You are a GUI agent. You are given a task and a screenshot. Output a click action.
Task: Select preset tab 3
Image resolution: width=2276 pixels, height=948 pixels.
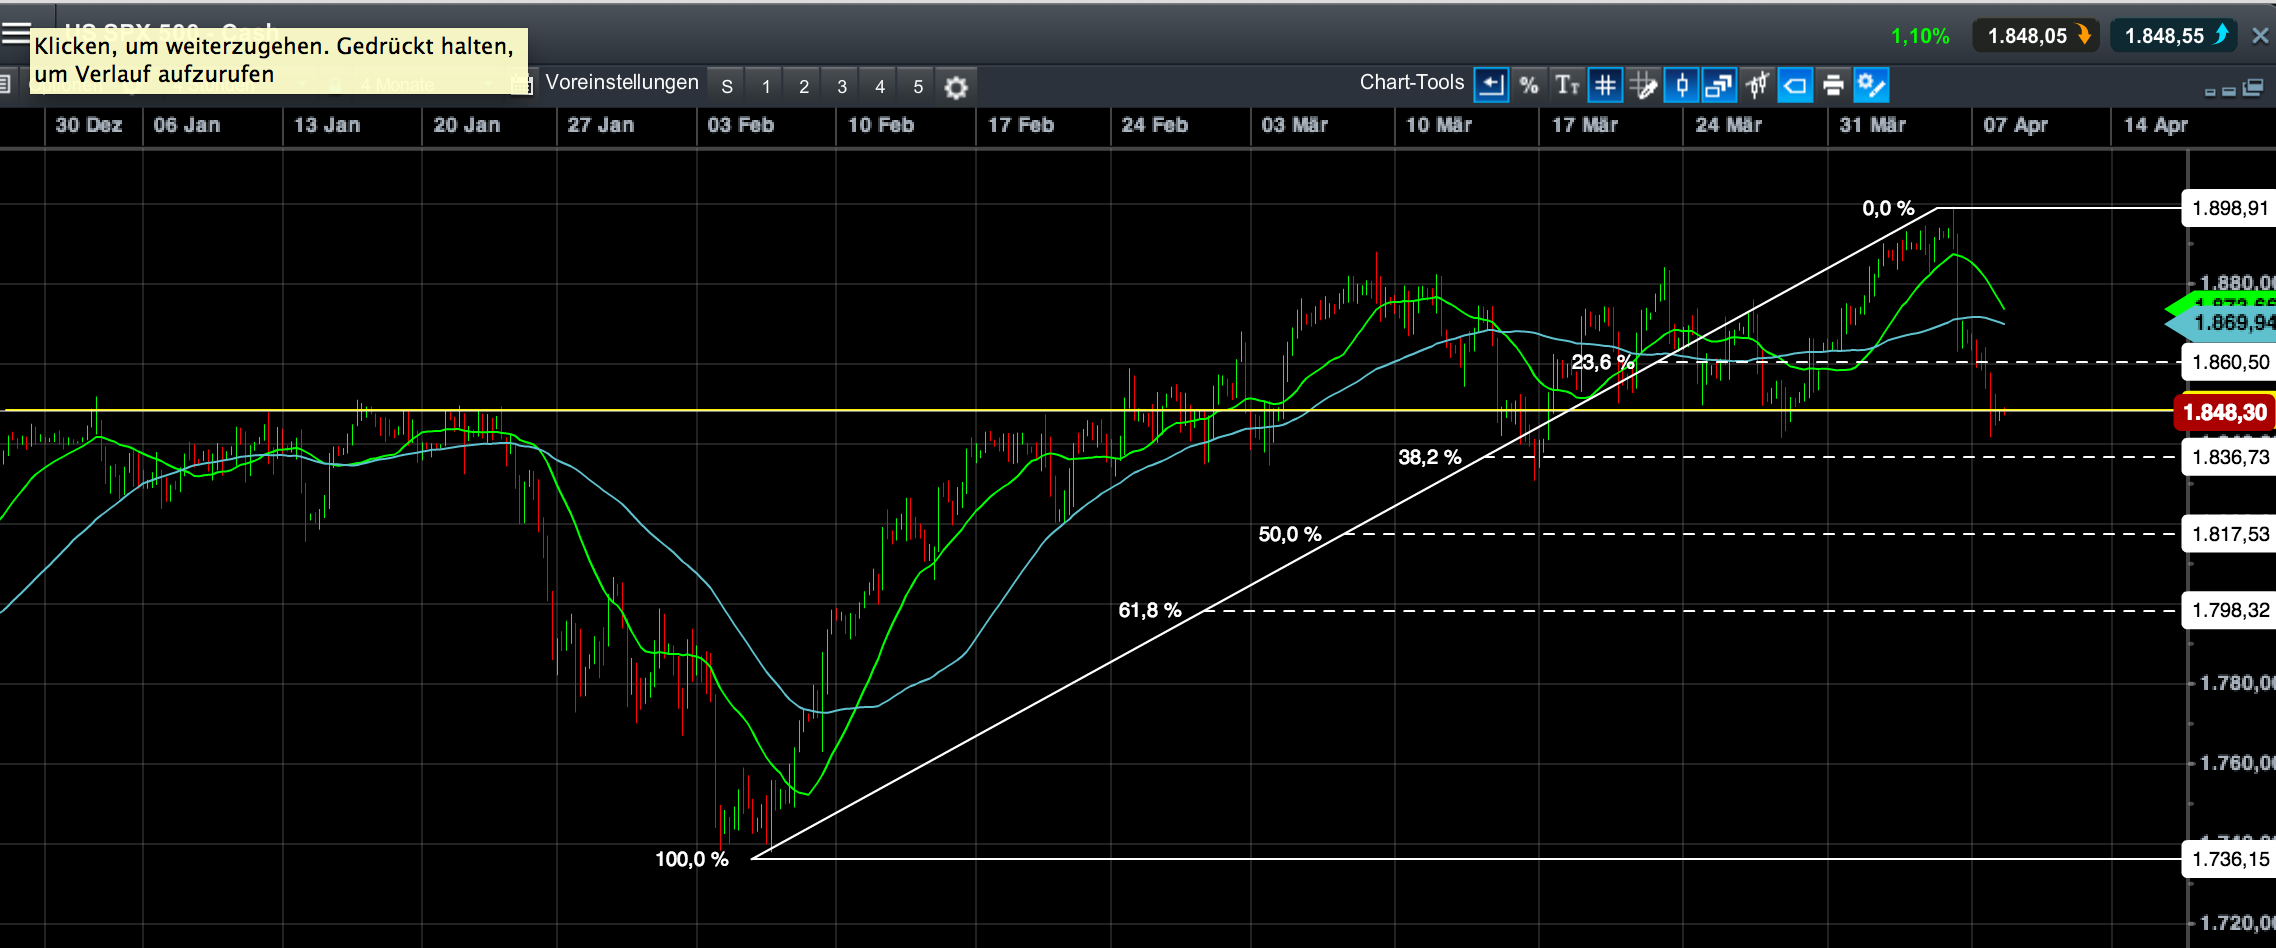click(841, 86)
